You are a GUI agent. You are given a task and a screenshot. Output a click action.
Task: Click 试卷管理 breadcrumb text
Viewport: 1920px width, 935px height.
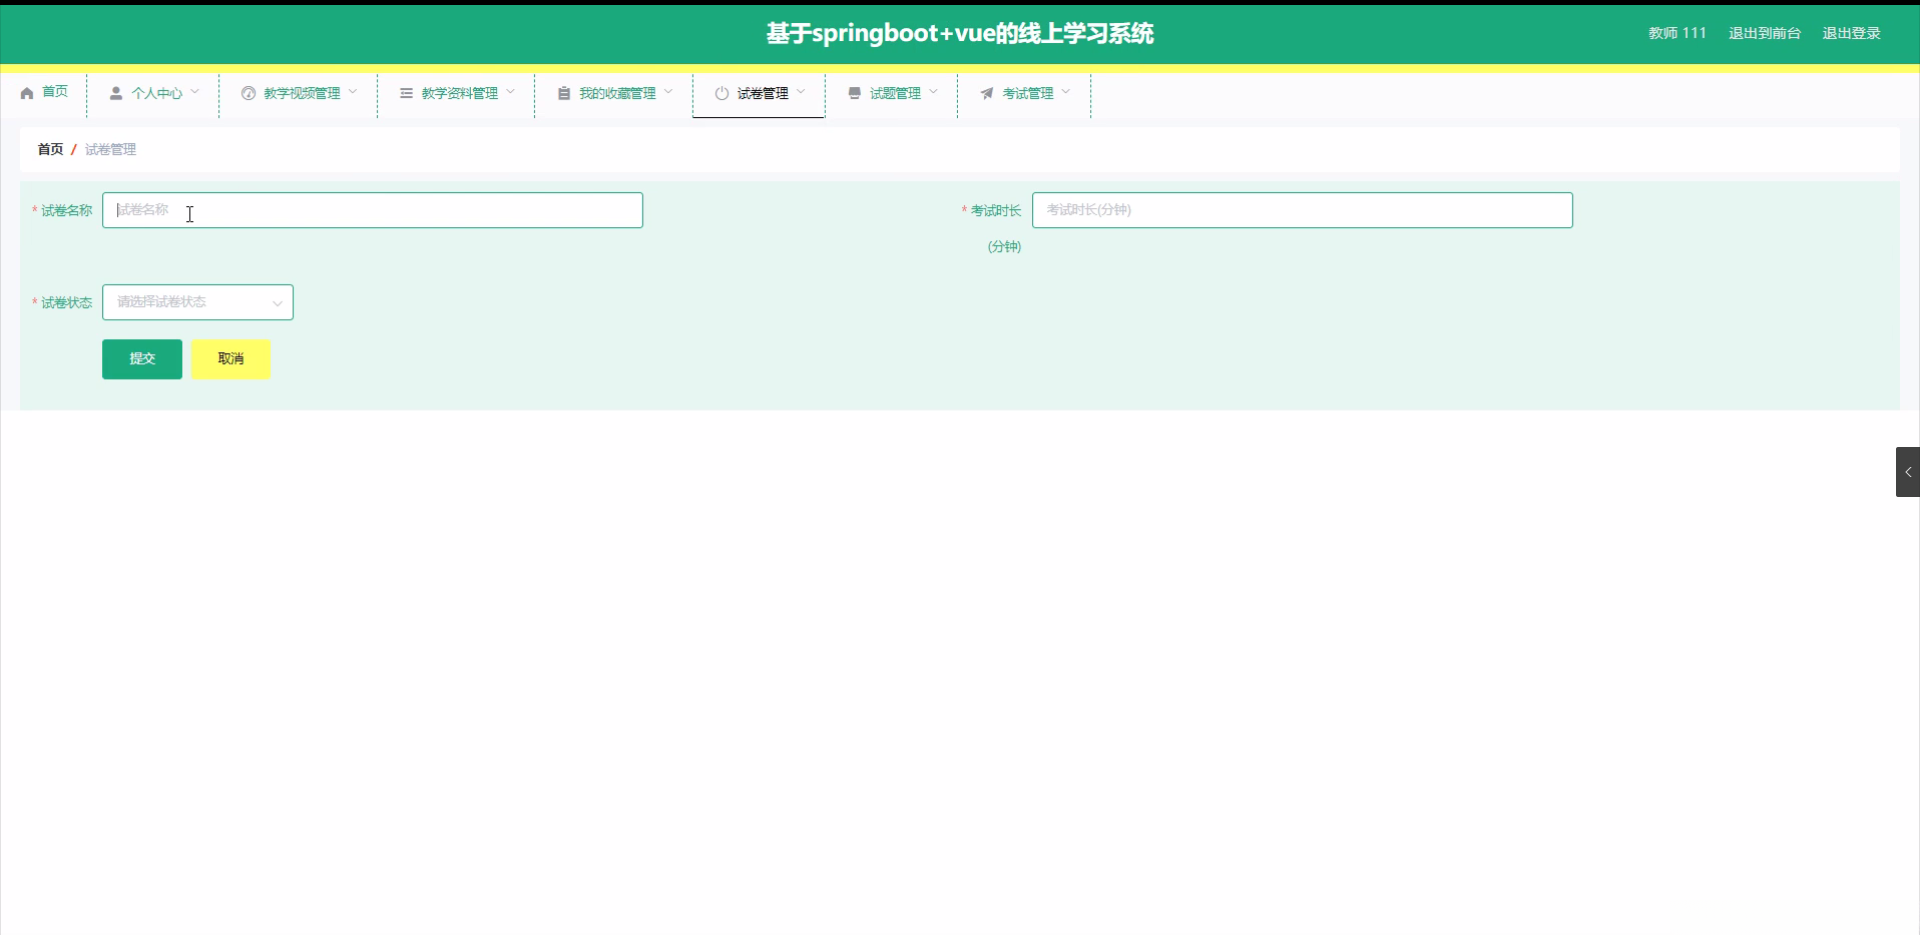tap(110, 149)
